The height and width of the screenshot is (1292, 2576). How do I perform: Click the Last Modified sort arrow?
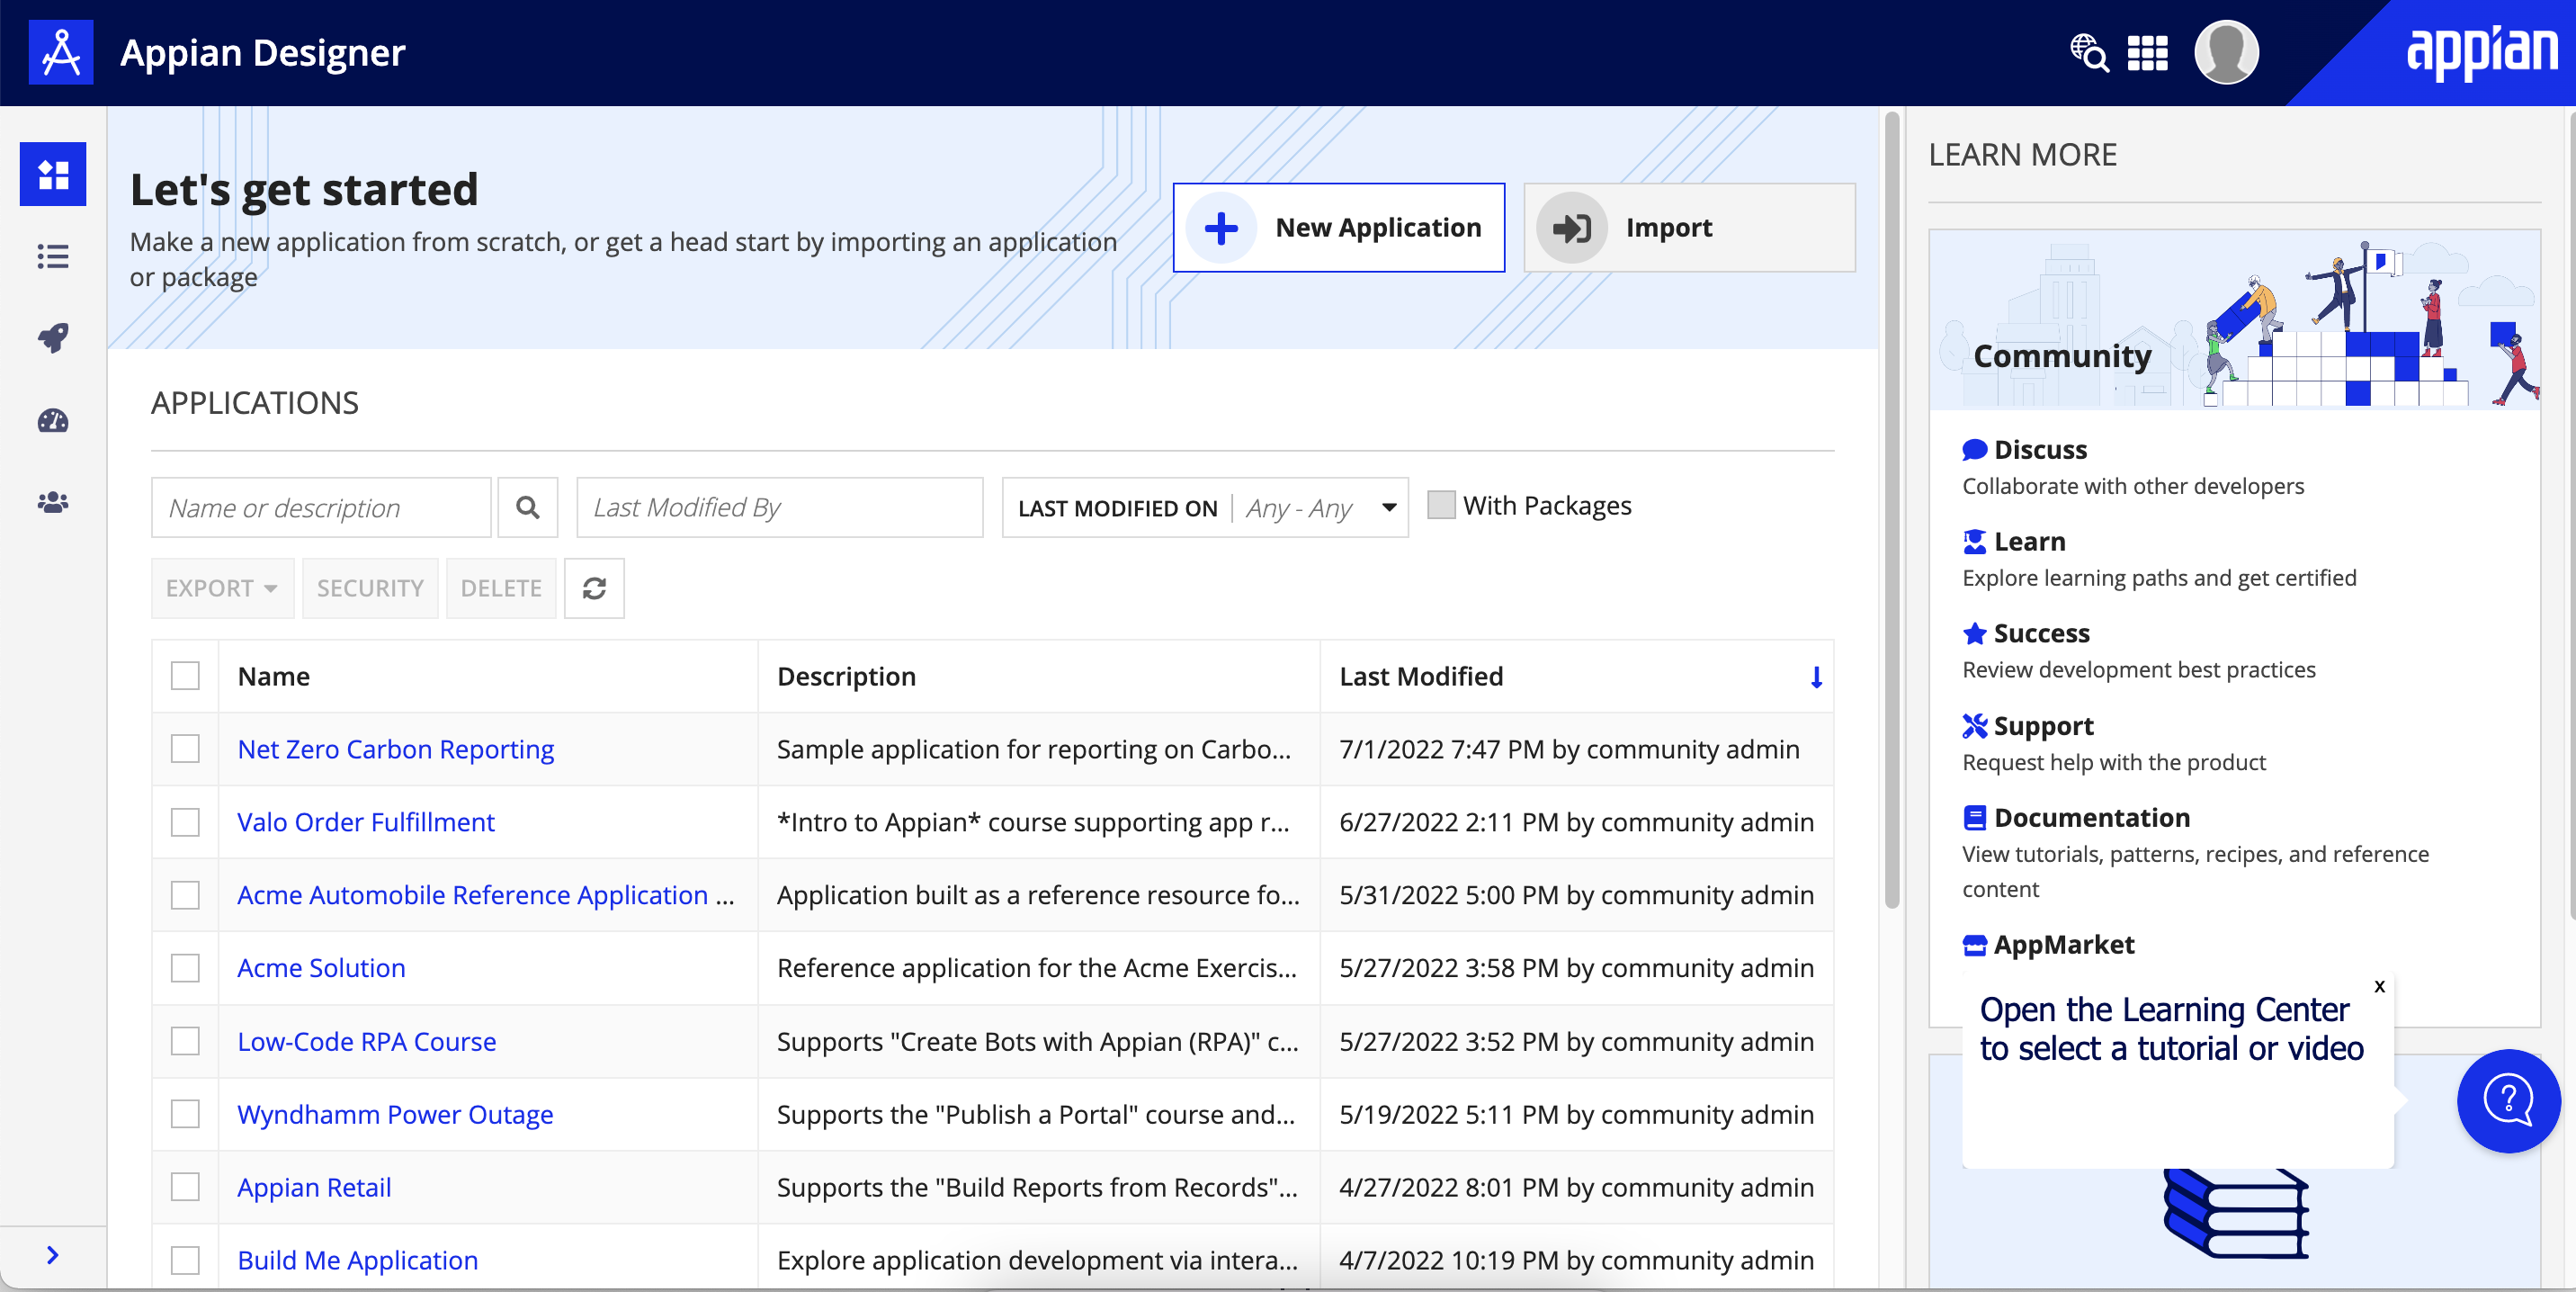point(1816,677)
